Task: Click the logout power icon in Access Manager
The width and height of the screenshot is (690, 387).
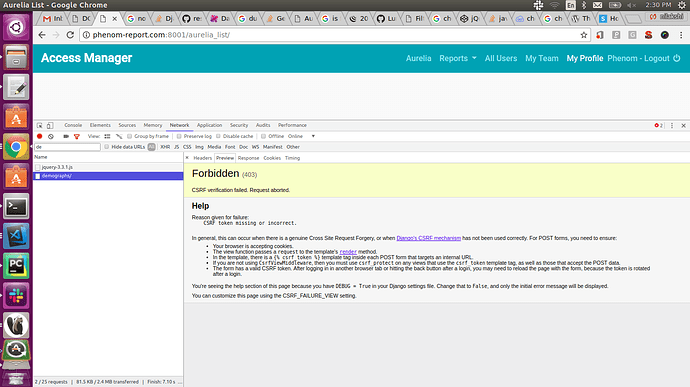Action: coord(676,58)
